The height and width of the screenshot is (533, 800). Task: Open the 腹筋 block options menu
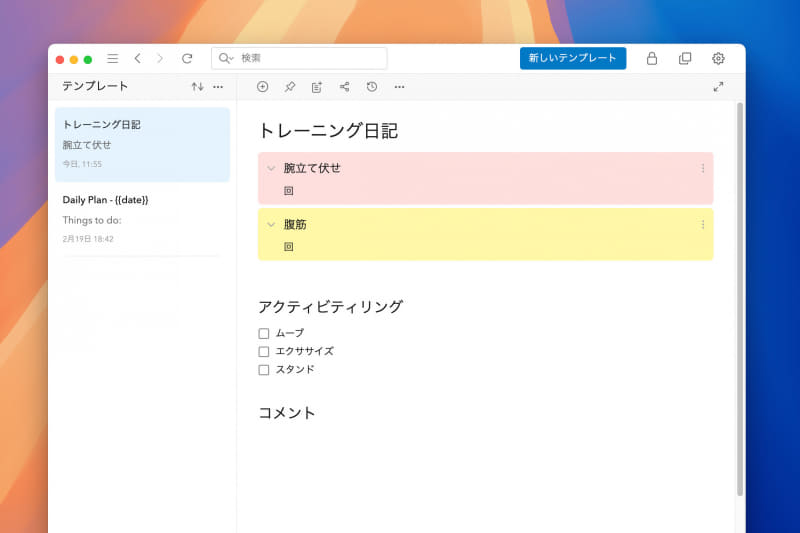(703, 224)
